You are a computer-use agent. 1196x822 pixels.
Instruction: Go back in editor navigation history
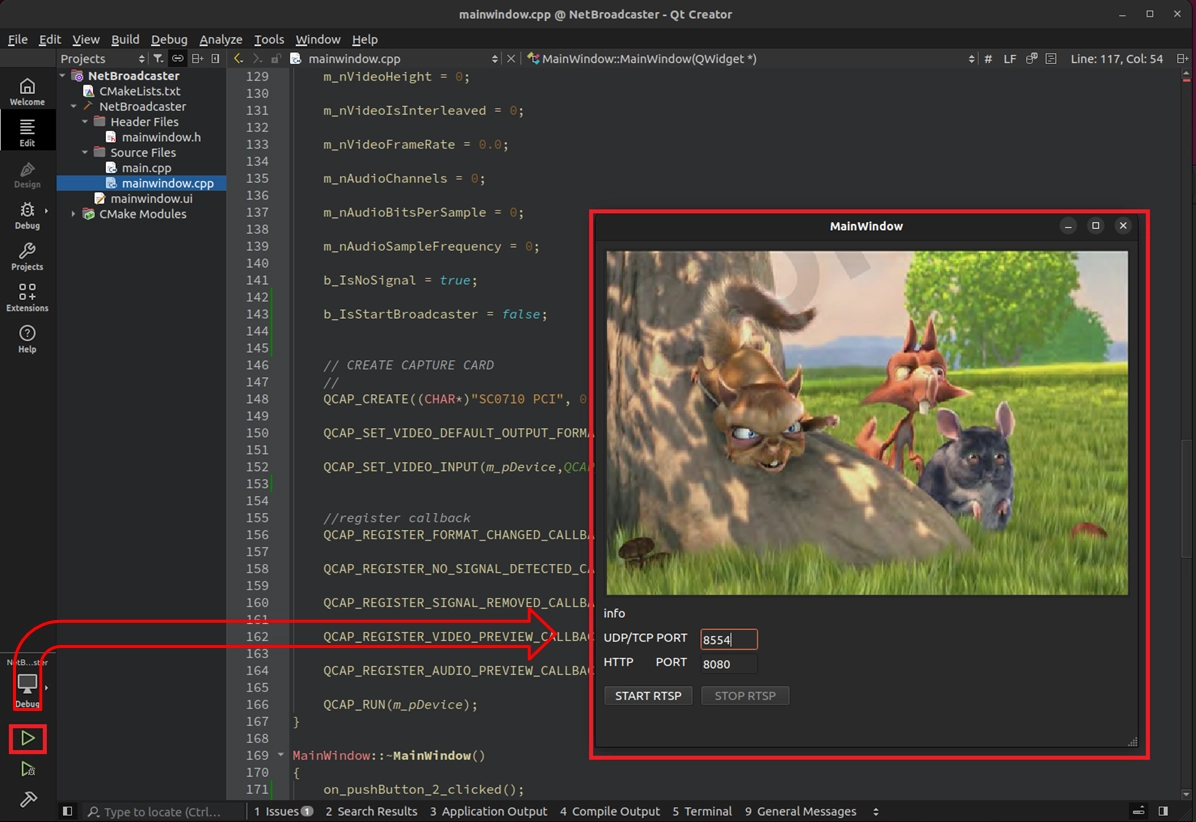[239, 58]
